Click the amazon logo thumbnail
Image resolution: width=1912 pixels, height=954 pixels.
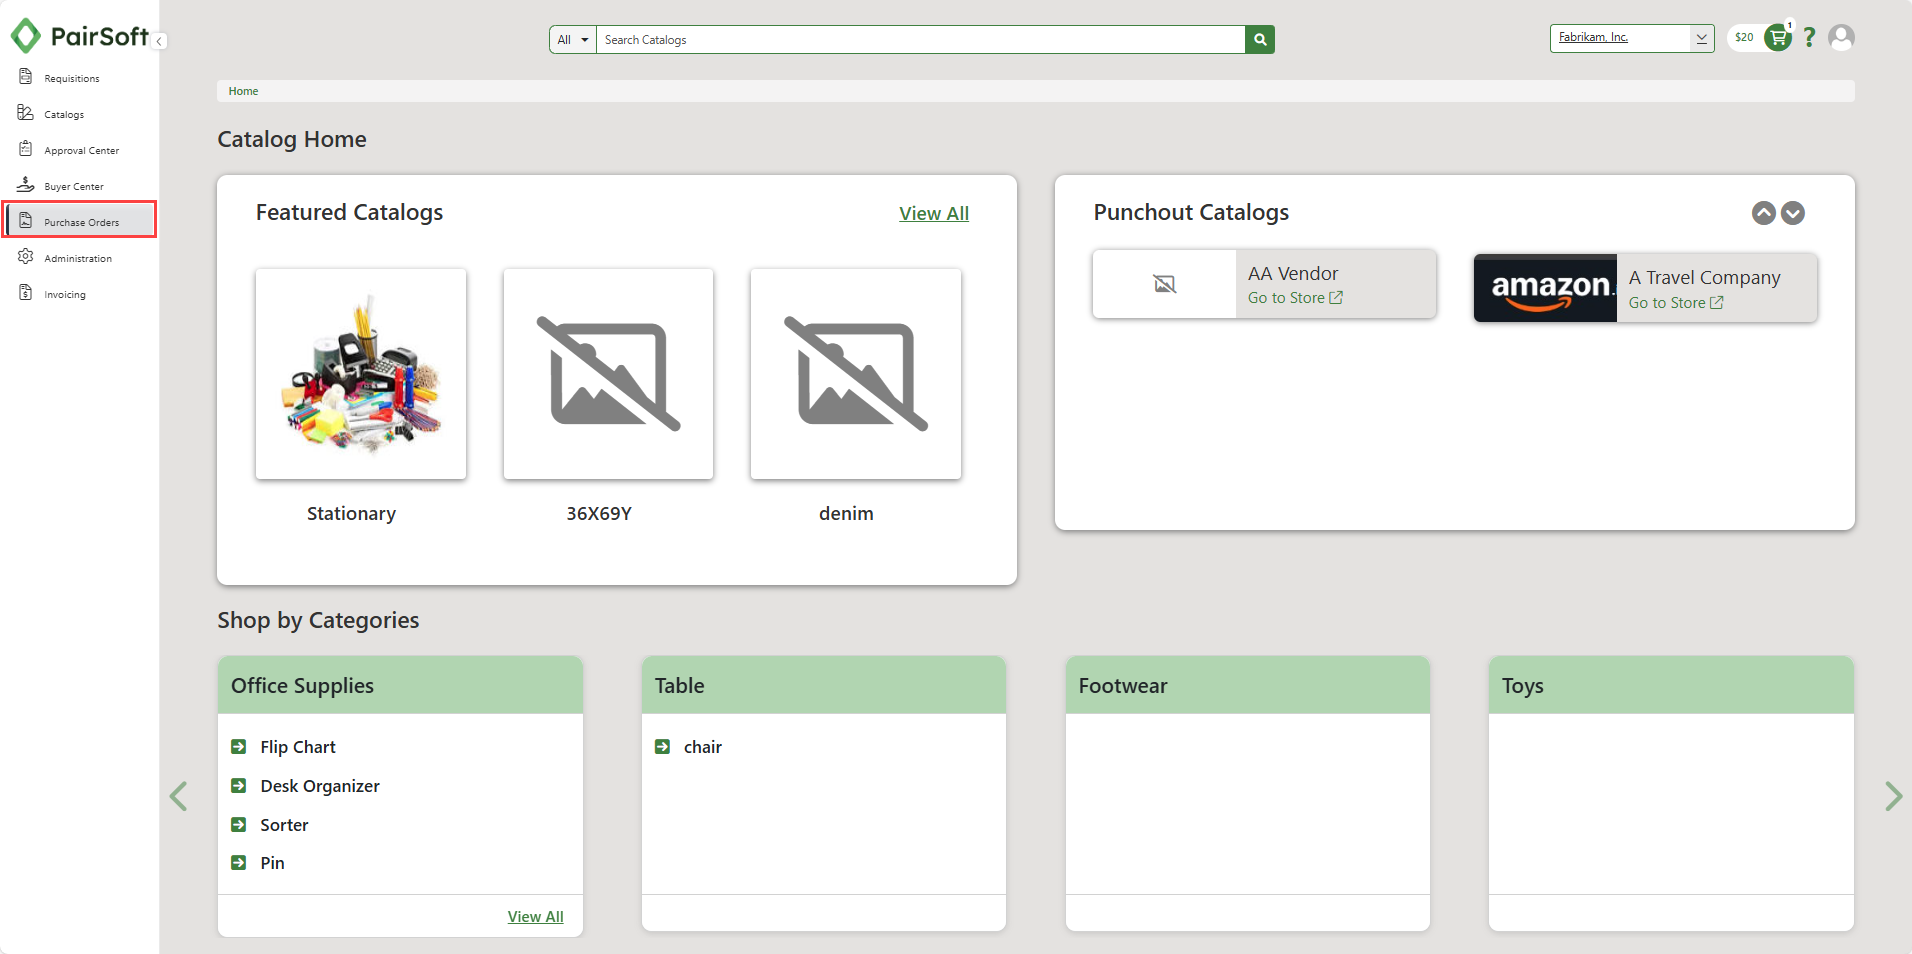click(x=1545, y=288)
